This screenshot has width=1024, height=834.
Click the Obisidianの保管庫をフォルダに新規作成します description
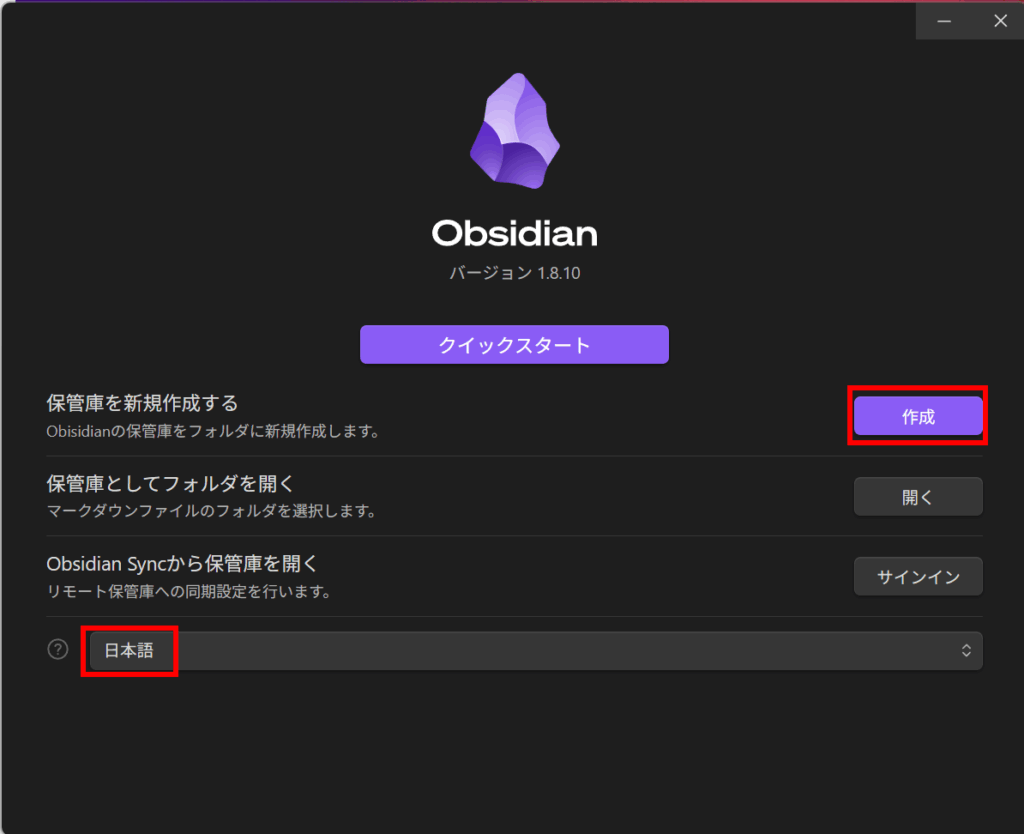(214, 431)
